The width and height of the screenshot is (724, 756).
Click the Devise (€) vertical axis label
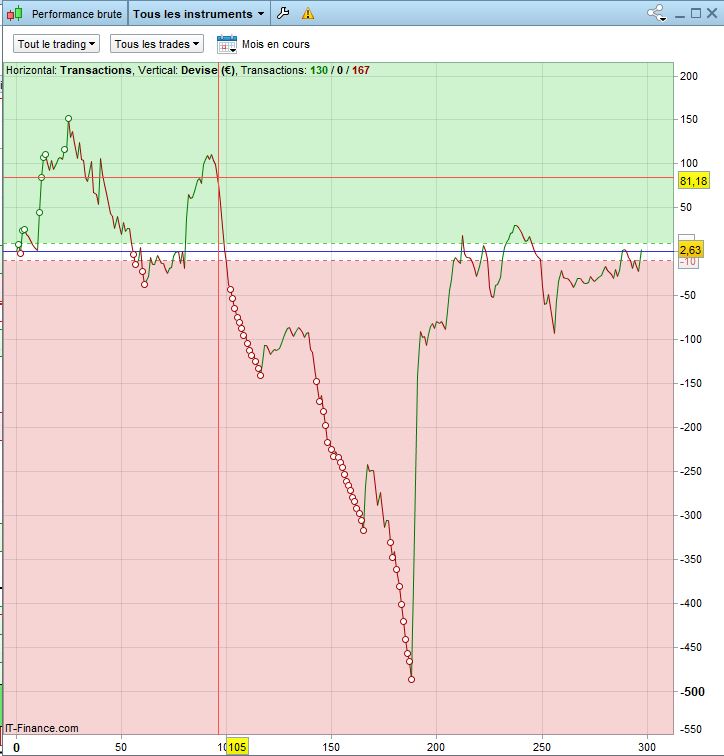click(208, 70)
